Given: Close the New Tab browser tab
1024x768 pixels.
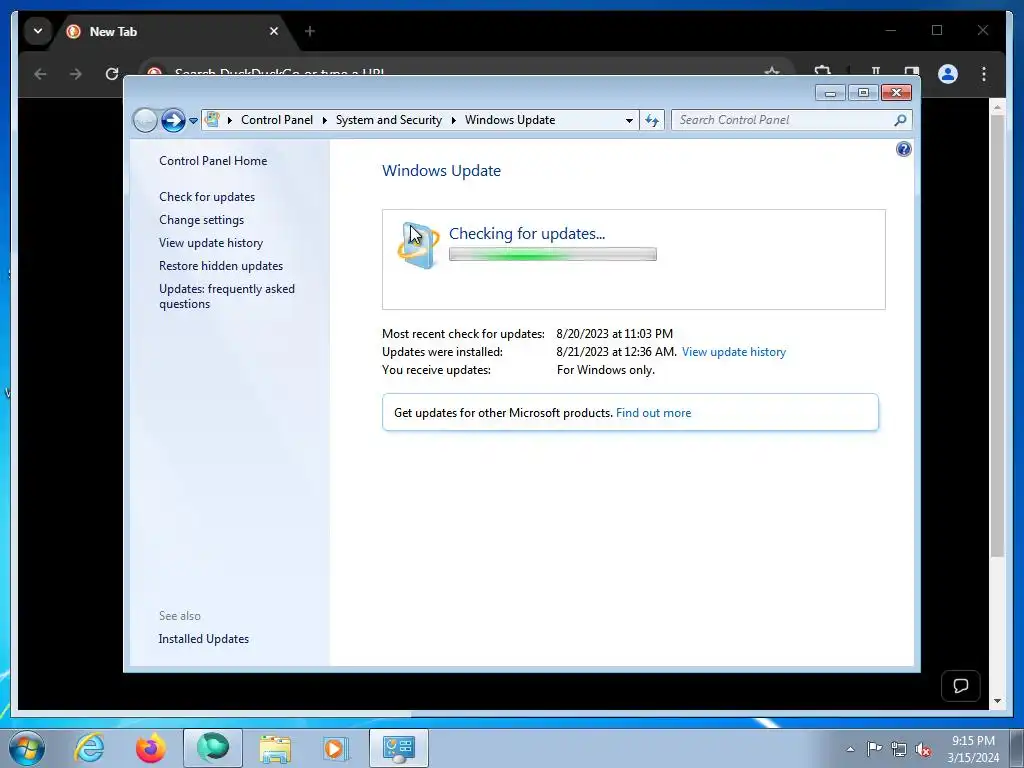Looking at the screenshot, I should (x=274, y=31).
